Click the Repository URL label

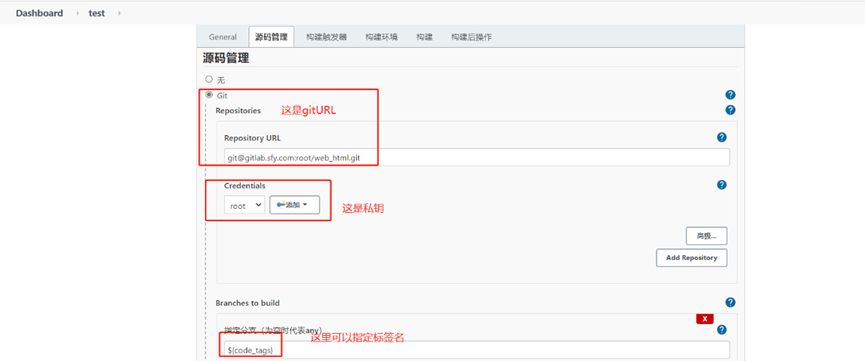(253, 138)
